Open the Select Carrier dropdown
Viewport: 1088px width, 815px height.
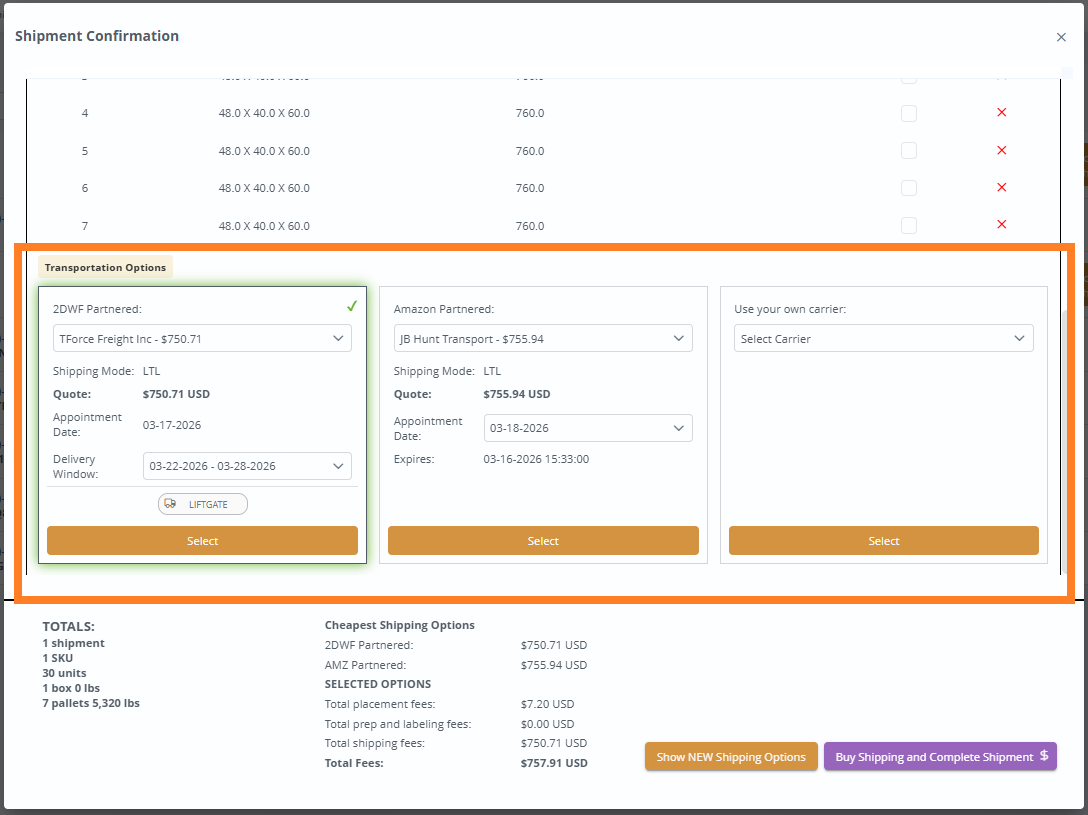click(883, 339)
